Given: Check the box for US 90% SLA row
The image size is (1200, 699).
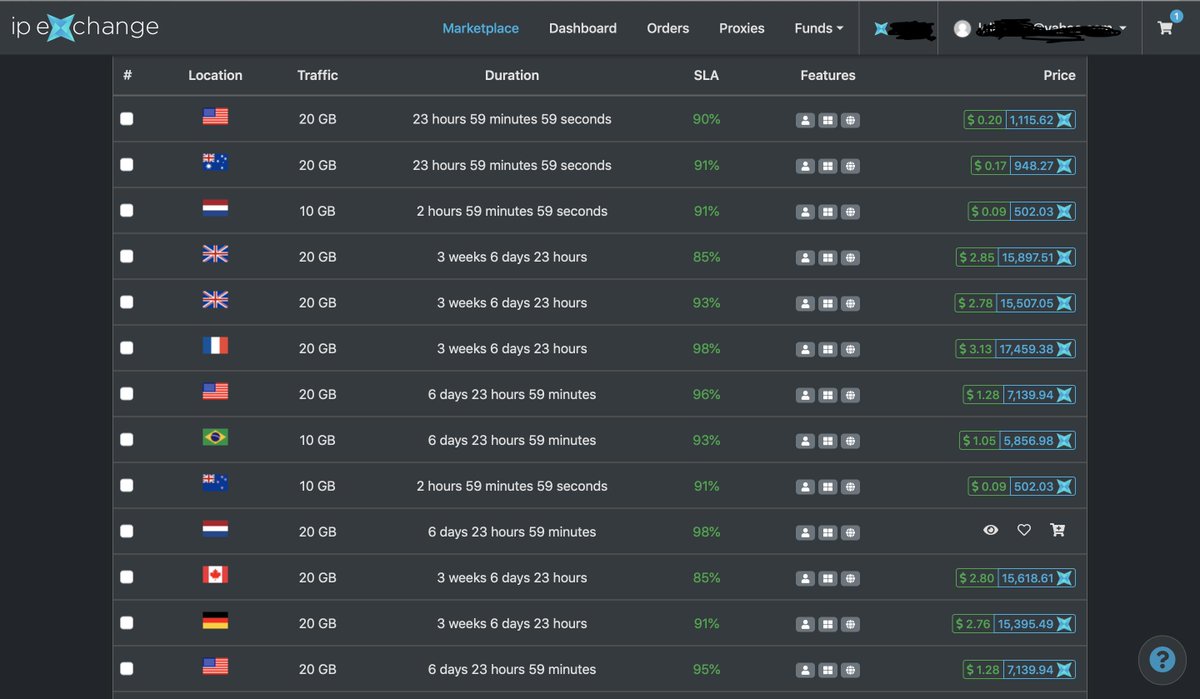Looking at the screenshot, I should 126,119.
